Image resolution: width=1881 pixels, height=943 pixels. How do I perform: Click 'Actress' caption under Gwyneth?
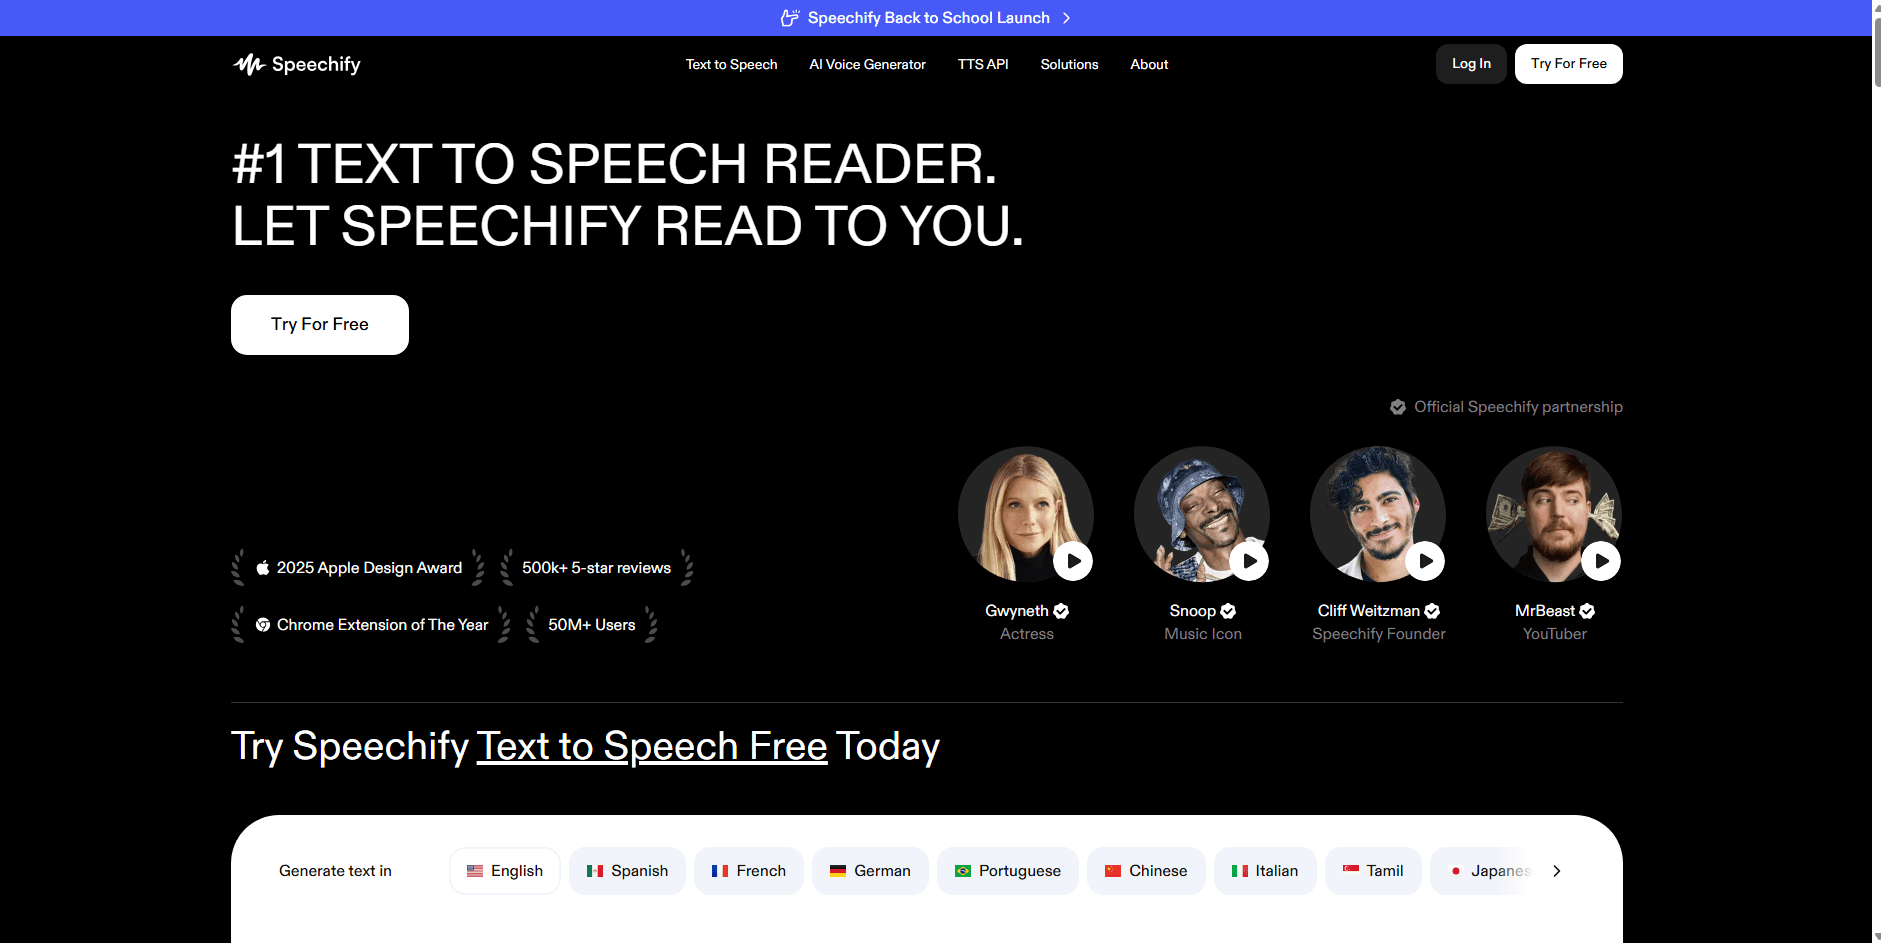click(x=1026, y=634)
